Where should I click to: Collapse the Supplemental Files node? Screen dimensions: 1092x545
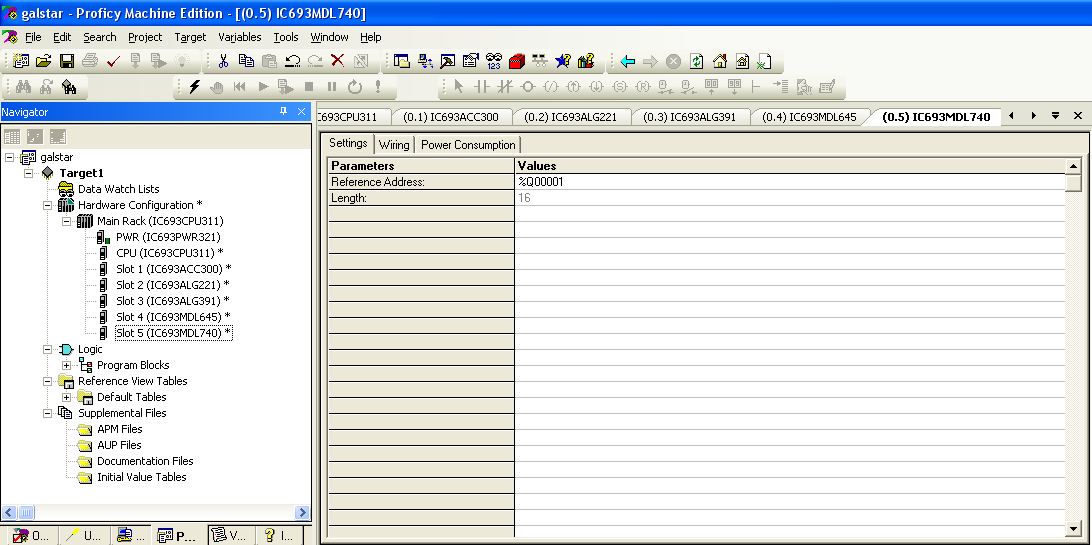[47, 413]
